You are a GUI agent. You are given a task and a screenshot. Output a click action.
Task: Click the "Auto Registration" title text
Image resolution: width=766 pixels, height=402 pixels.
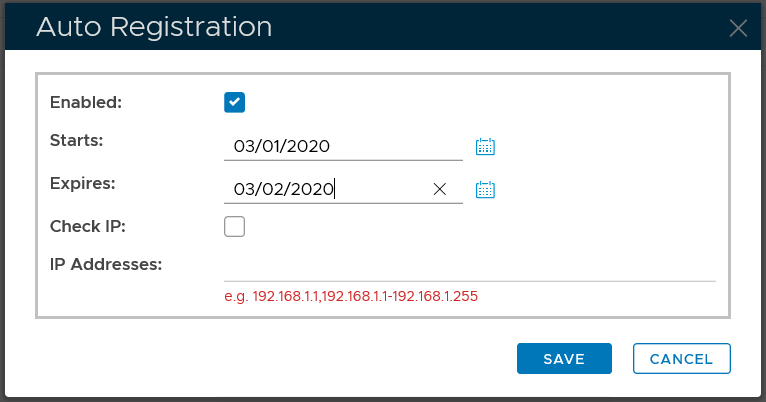154,27
